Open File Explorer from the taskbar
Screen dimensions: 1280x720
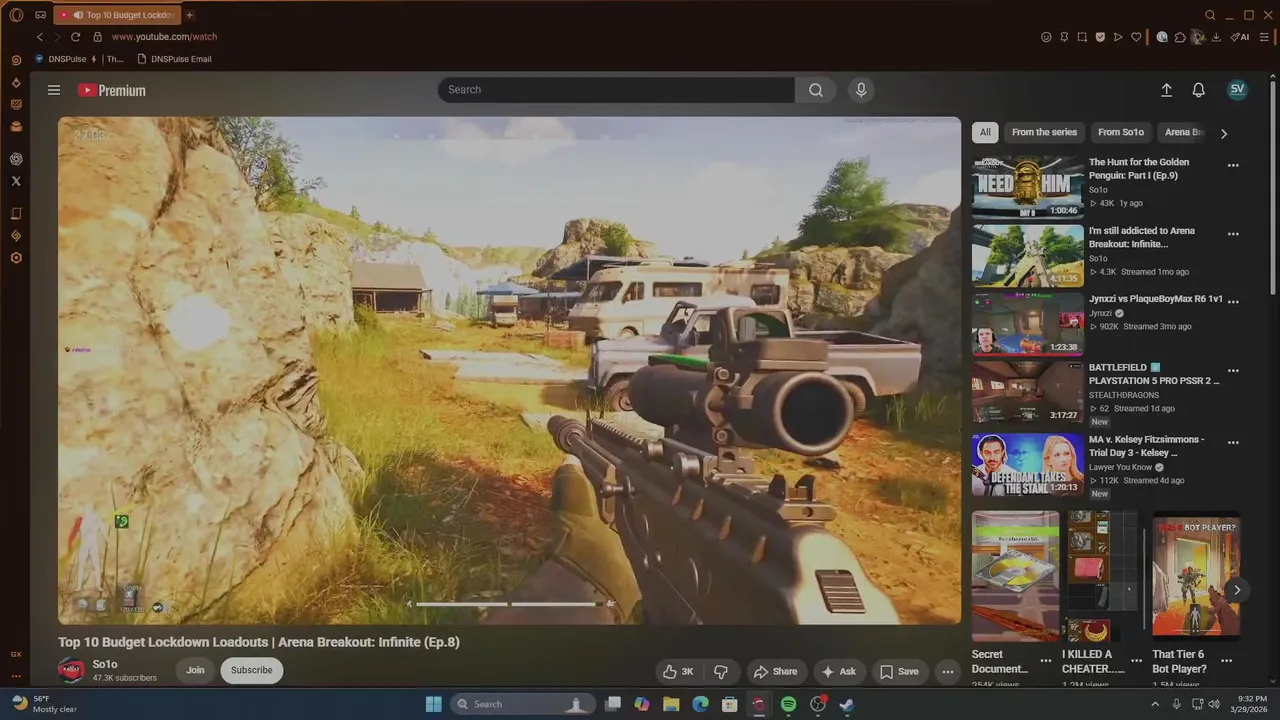coord(671,704)
